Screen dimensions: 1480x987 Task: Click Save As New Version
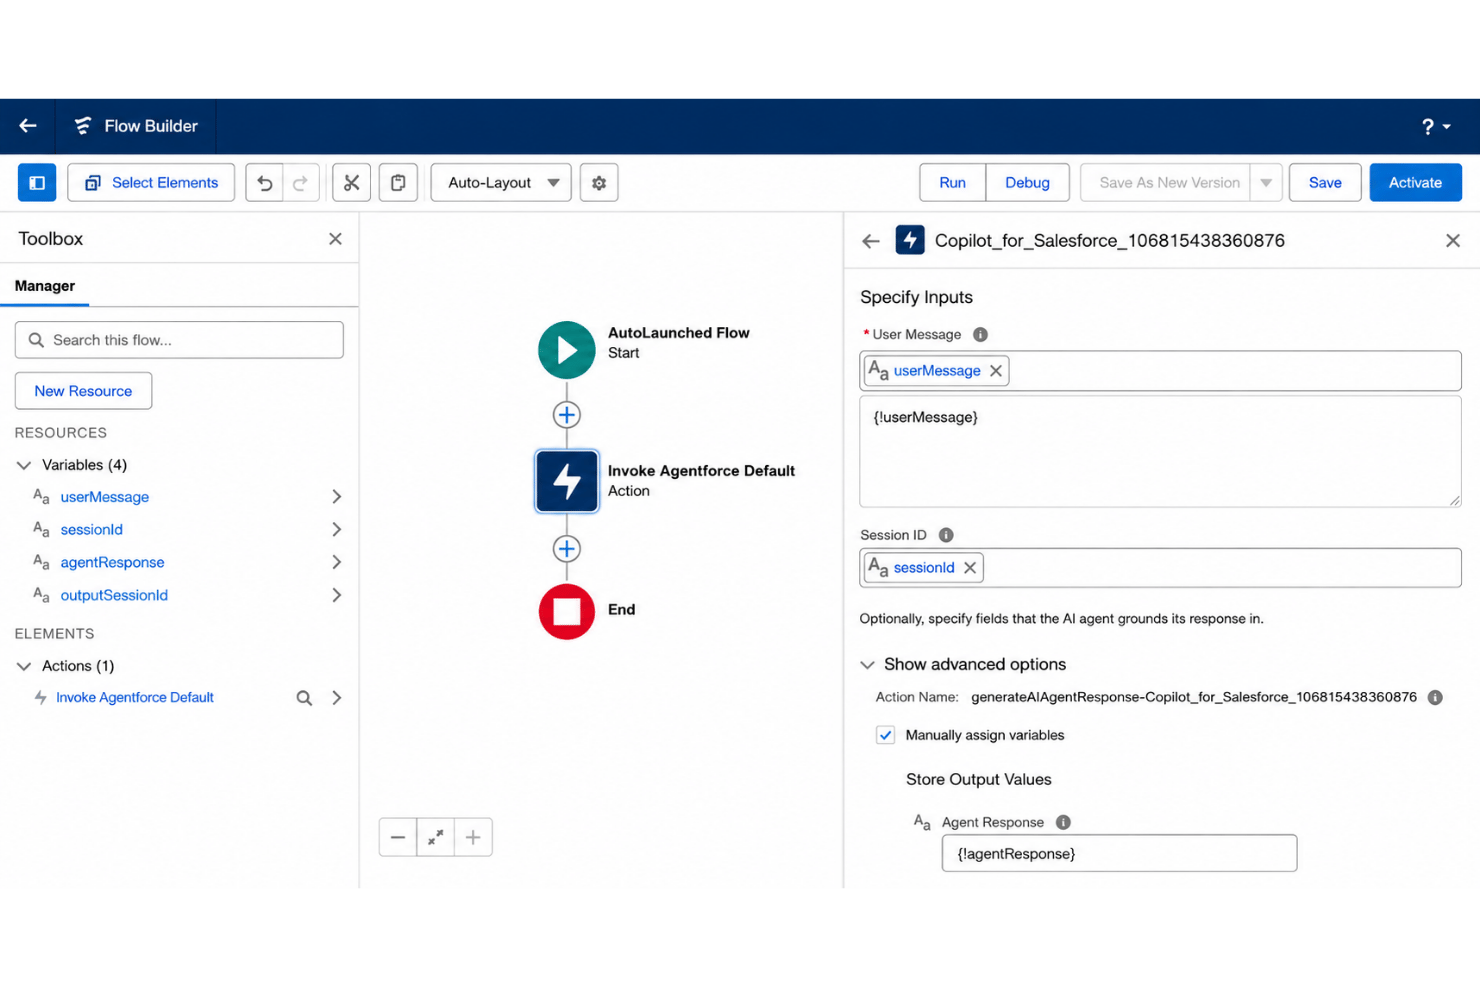point(1166,183)
